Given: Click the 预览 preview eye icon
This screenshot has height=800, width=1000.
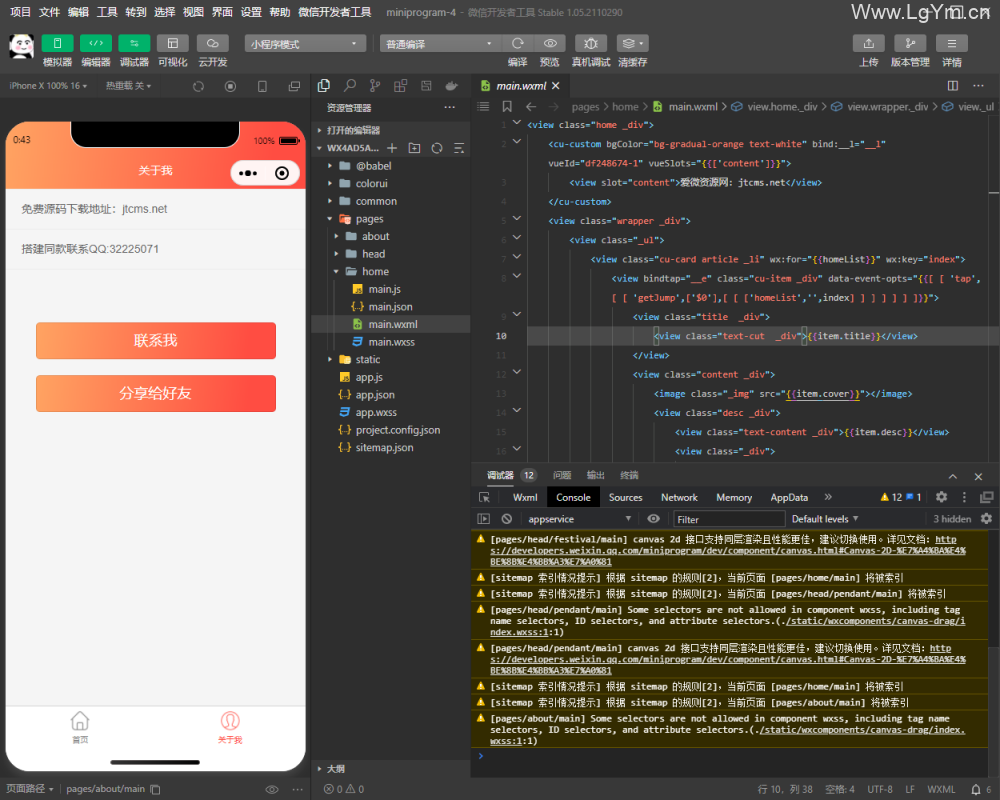Looking at the screenshot, I should [550, 43].
